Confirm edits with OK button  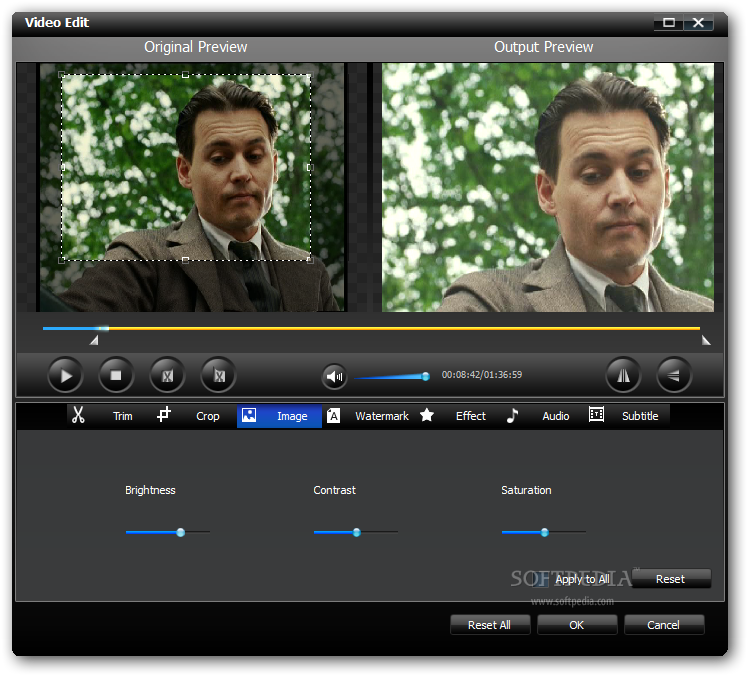coord(577,624)
